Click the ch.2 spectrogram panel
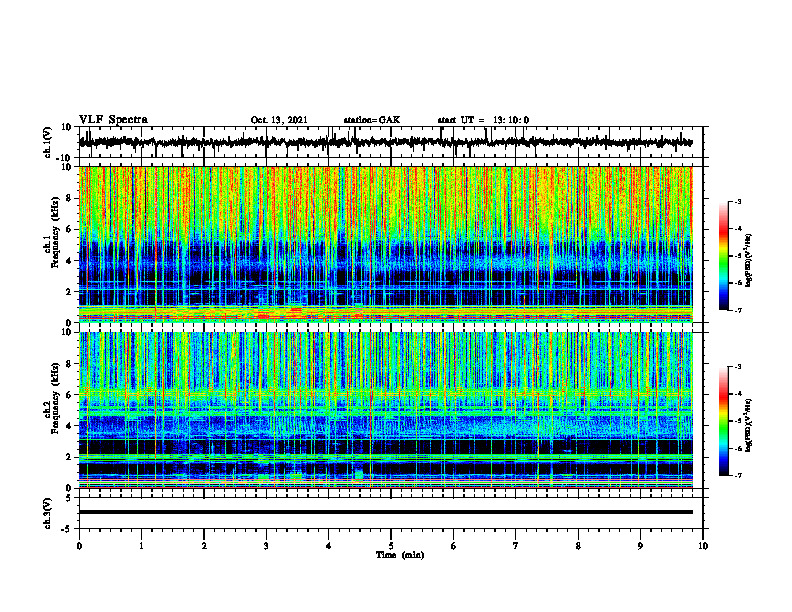The height and width of the screenshot is (612, 792). pyautogui.click(x=385, y=410)
